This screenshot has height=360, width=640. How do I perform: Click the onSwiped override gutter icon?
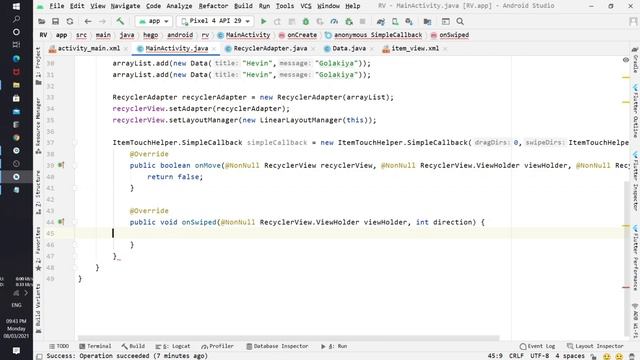click(61, 222)
